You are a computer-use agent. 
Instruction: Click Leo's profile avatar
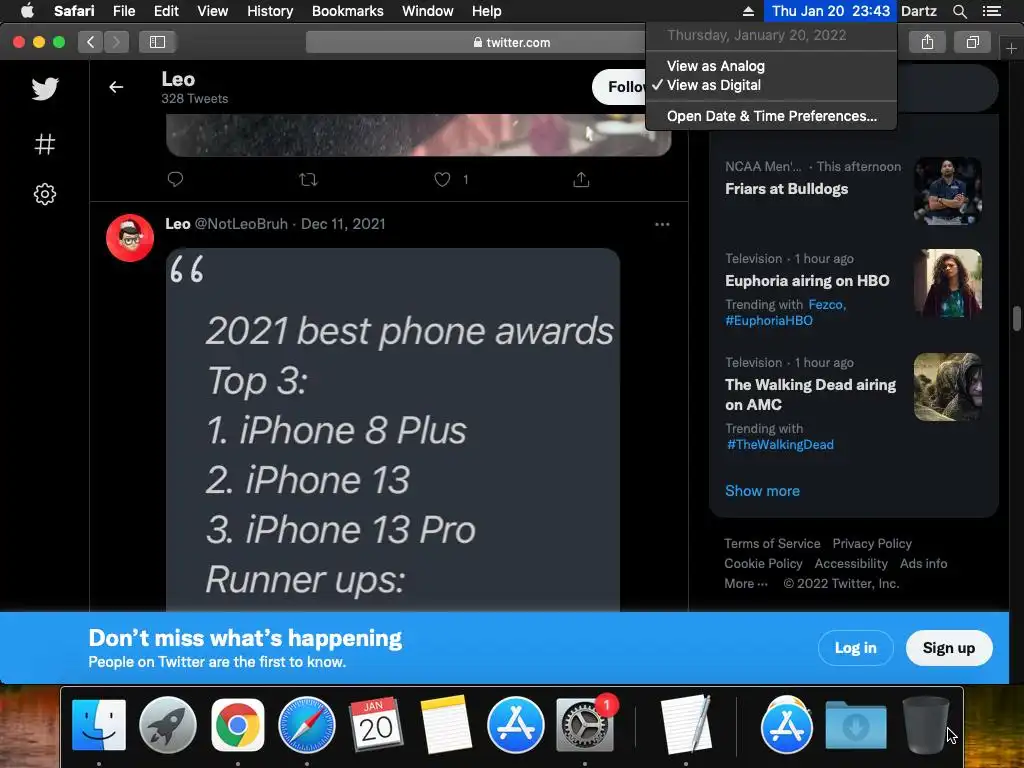tap(130, 238)
